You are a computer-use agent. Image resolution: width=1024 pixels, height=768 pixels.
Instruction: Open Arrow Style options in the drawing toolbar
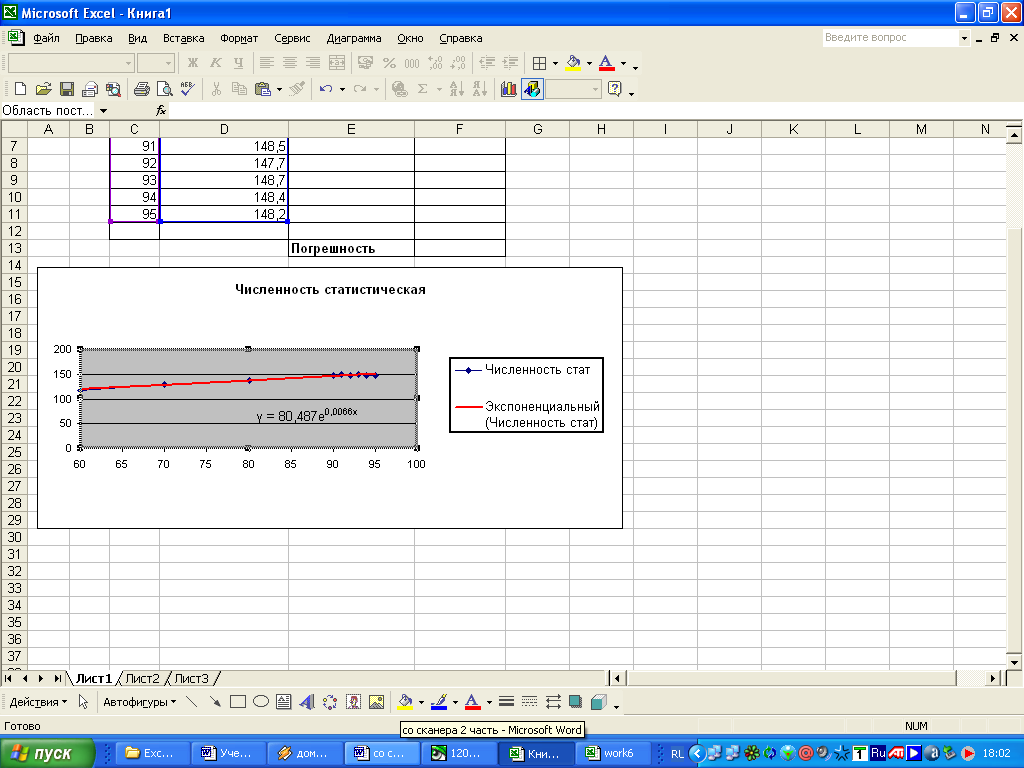(553, 702)
